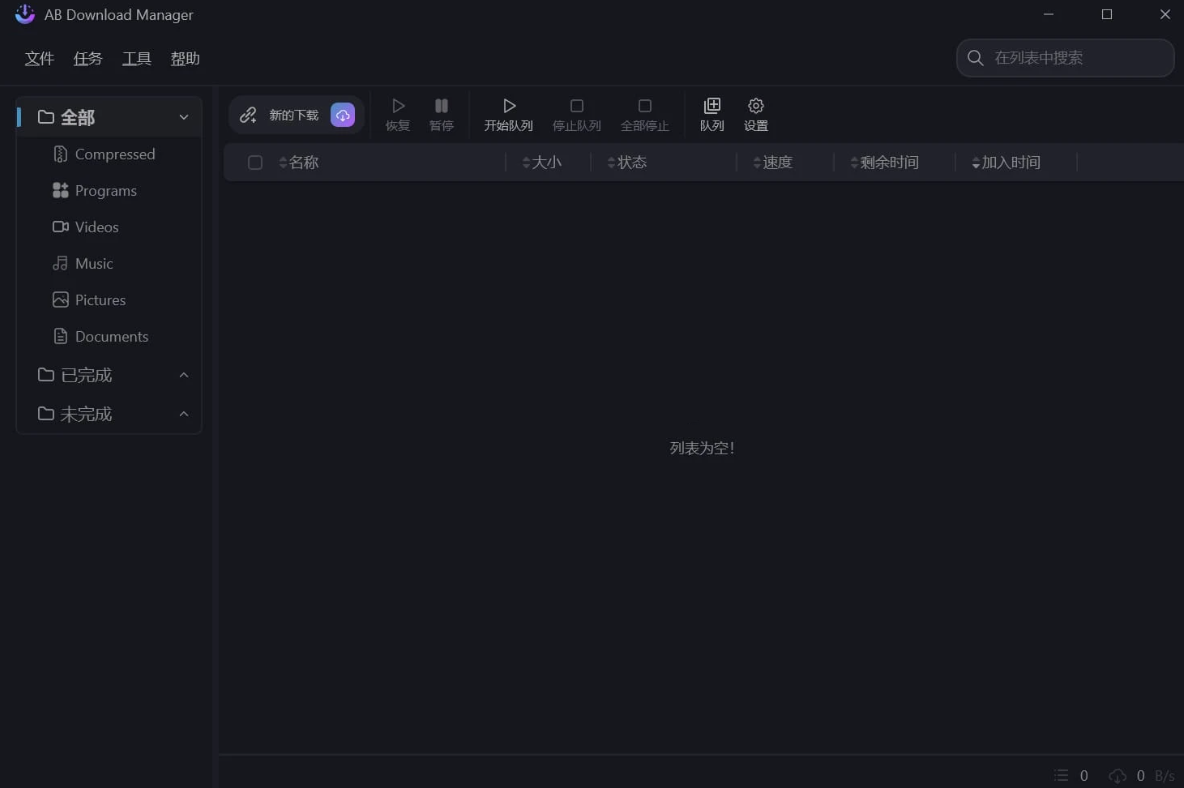Open the 文件 menu
Image resolution: width=1184 pixels, height=788 pixels.
pos(39,58)
